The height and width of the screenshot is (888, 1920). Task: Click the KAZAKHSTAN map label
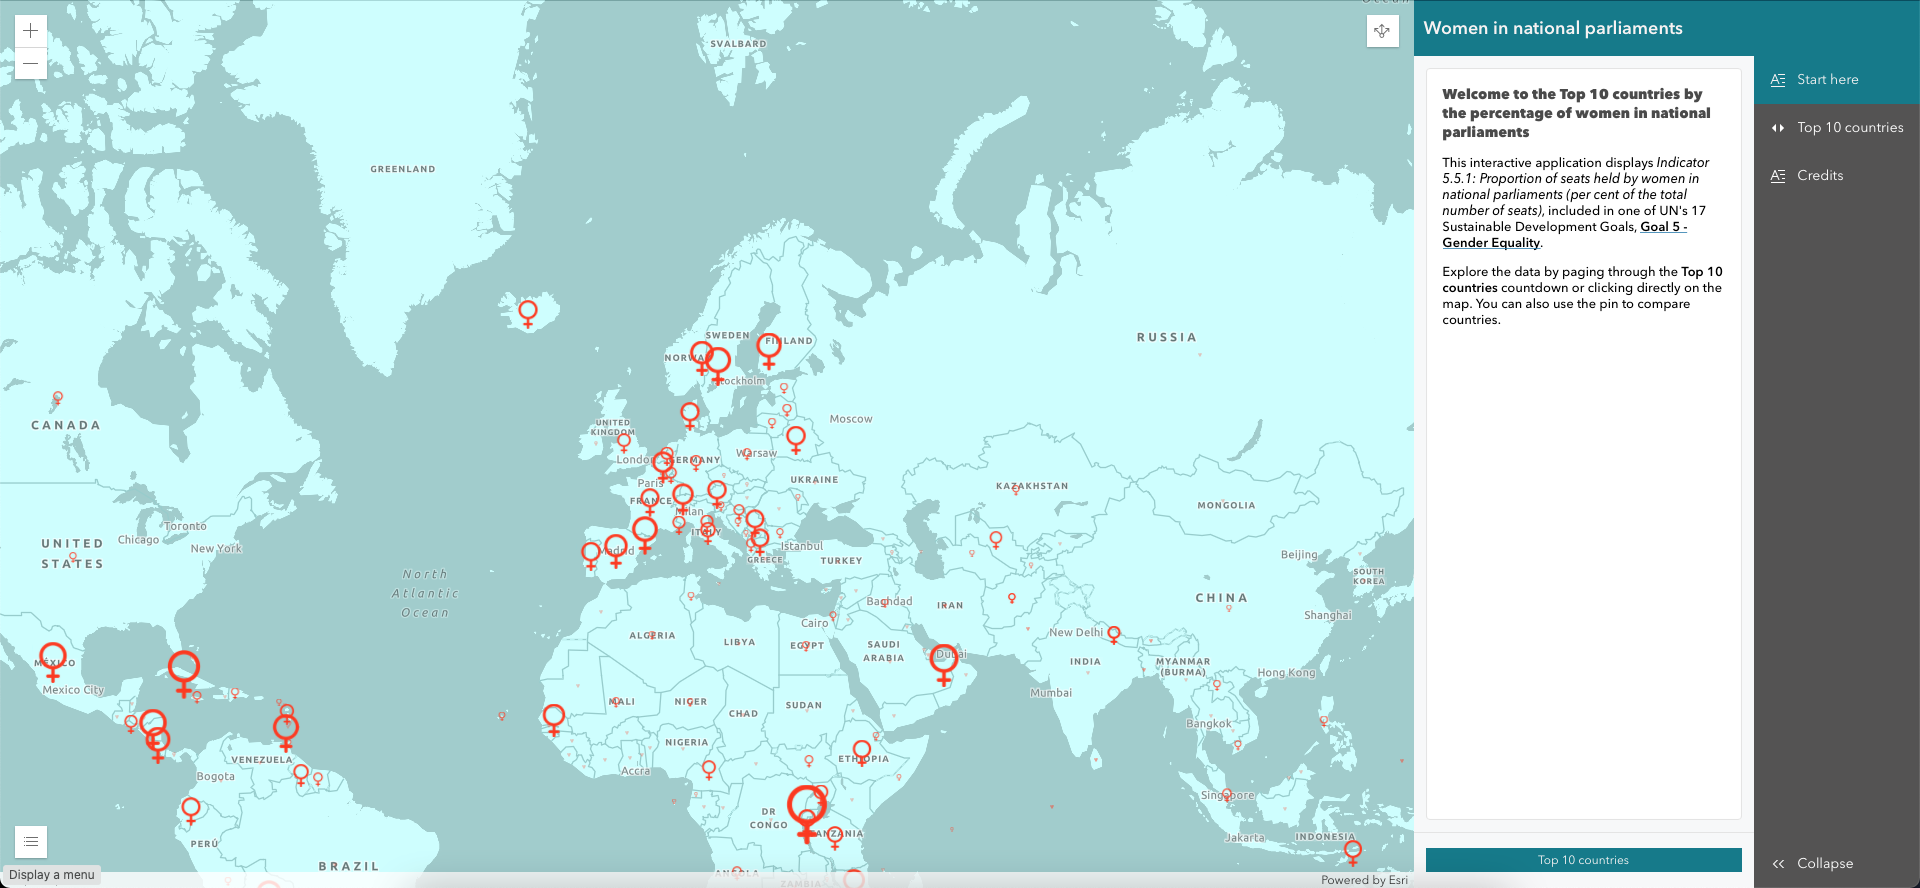1032,486
